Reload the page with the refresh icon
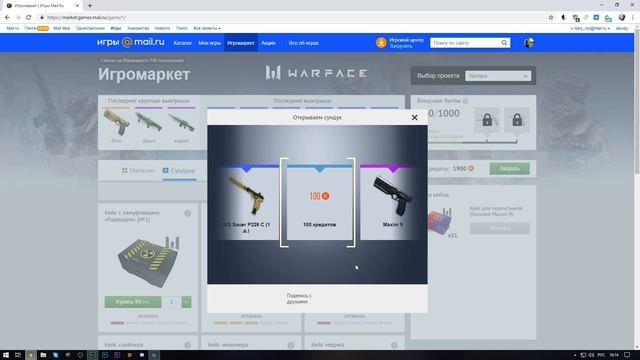 click(x=29, y=18)
